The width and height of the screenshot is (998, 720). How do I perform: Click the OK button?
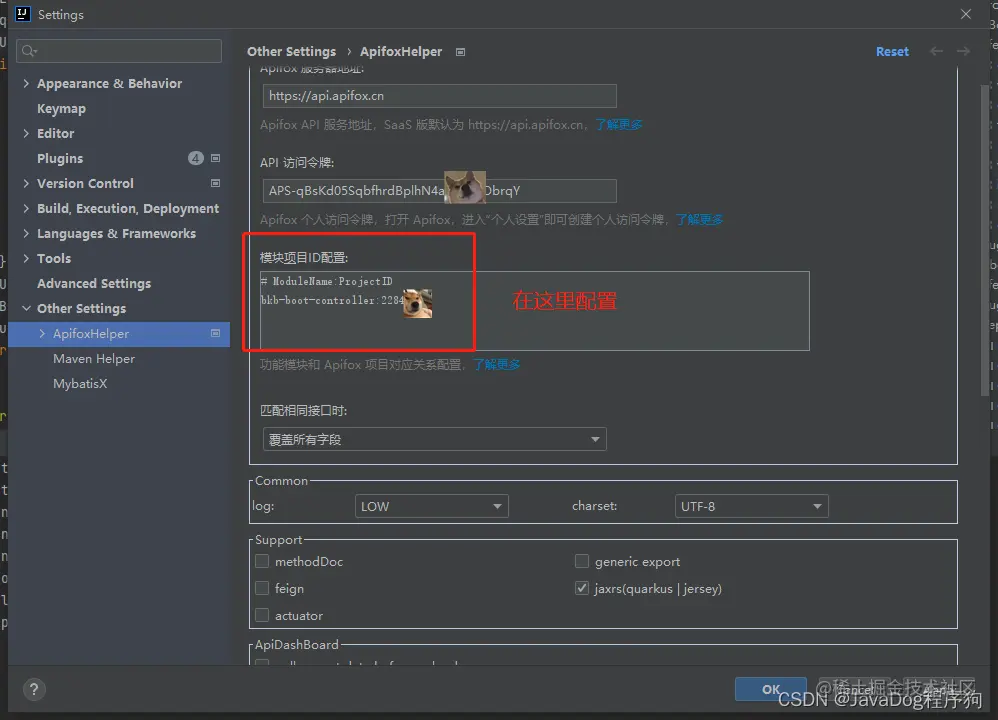point(771,689)
